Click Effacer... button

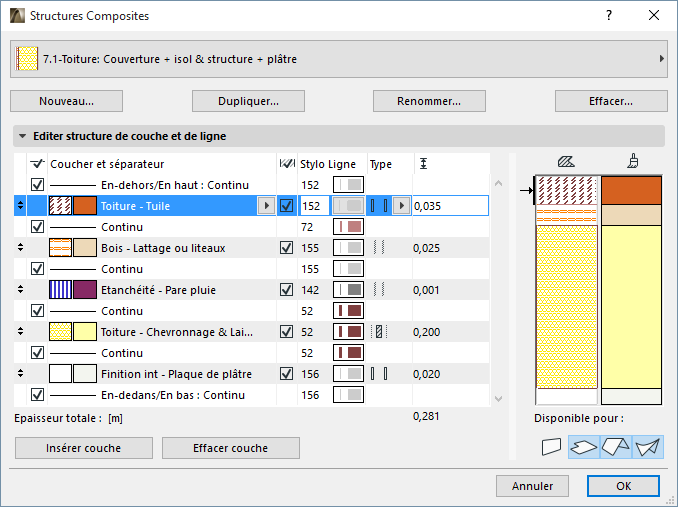tap(611, 101)
